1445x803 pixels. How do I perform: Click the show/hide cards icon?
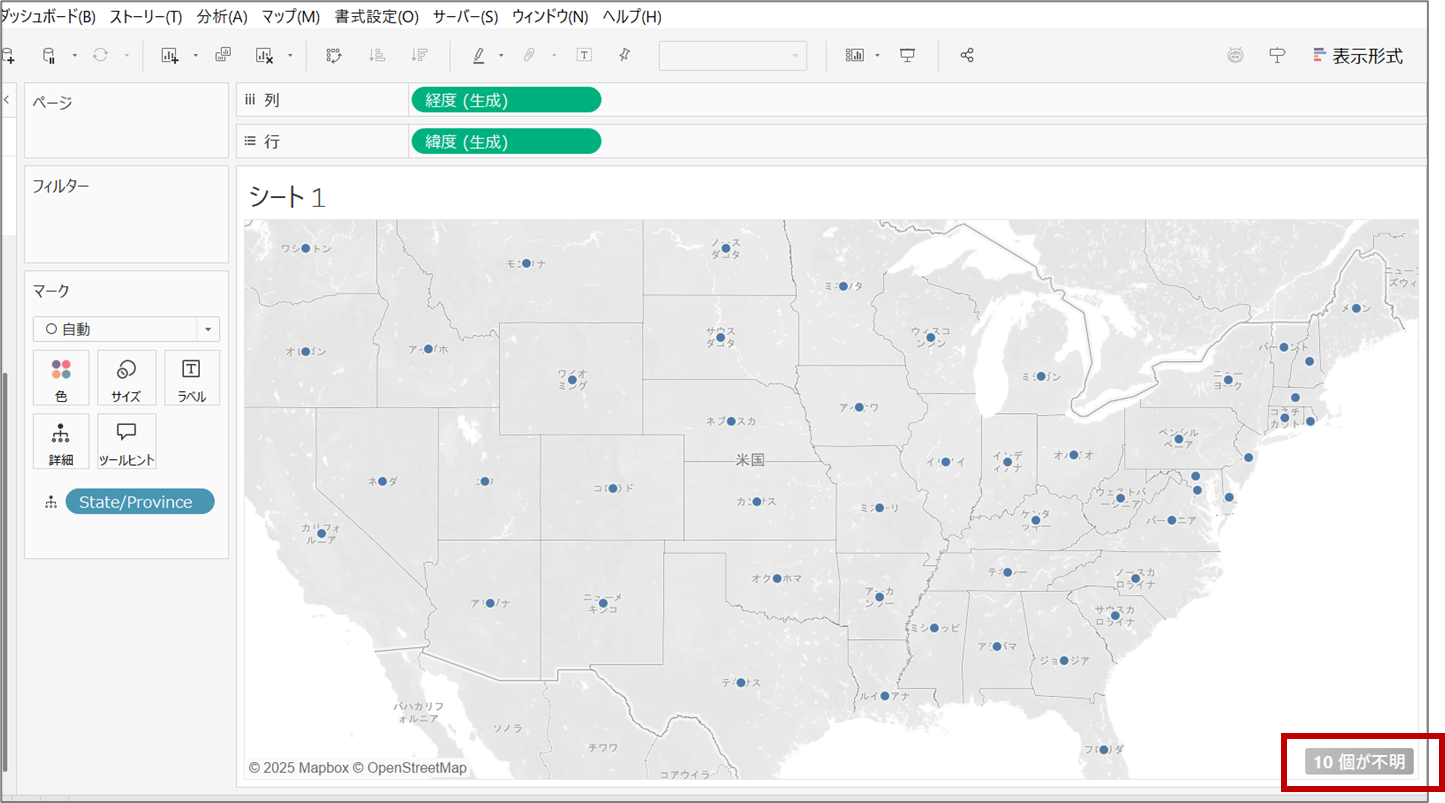click(855, 56)
